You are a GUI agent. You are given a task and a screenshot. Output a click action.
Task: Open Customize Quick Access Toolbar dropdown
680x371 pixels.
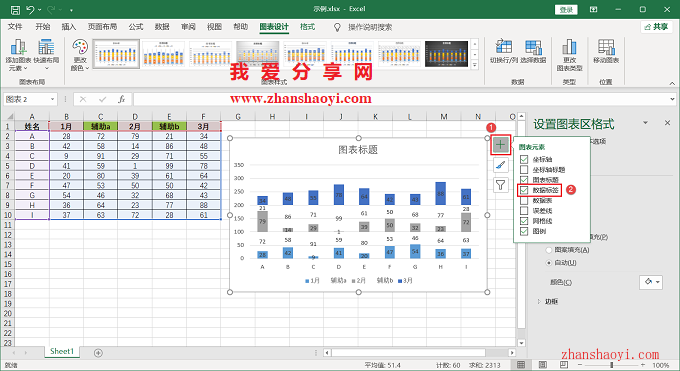[71, 10]
